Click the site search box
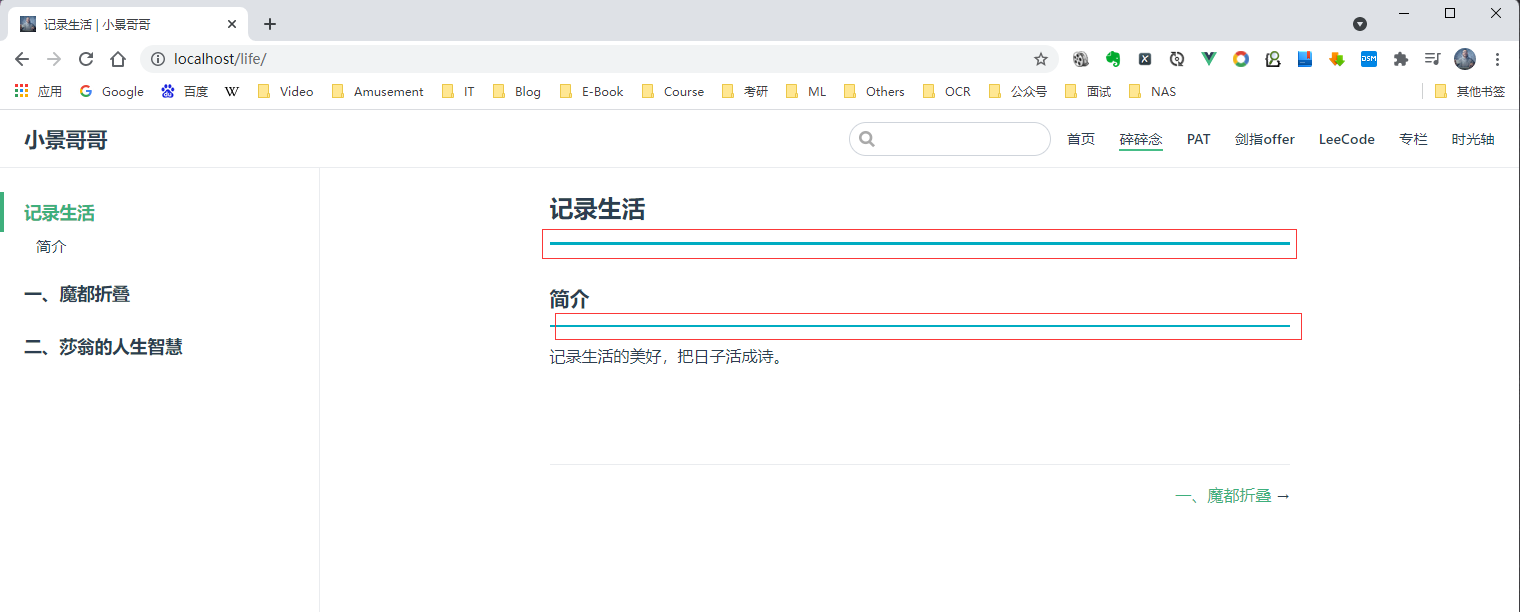1520x612 pixels. click(960, 139)
